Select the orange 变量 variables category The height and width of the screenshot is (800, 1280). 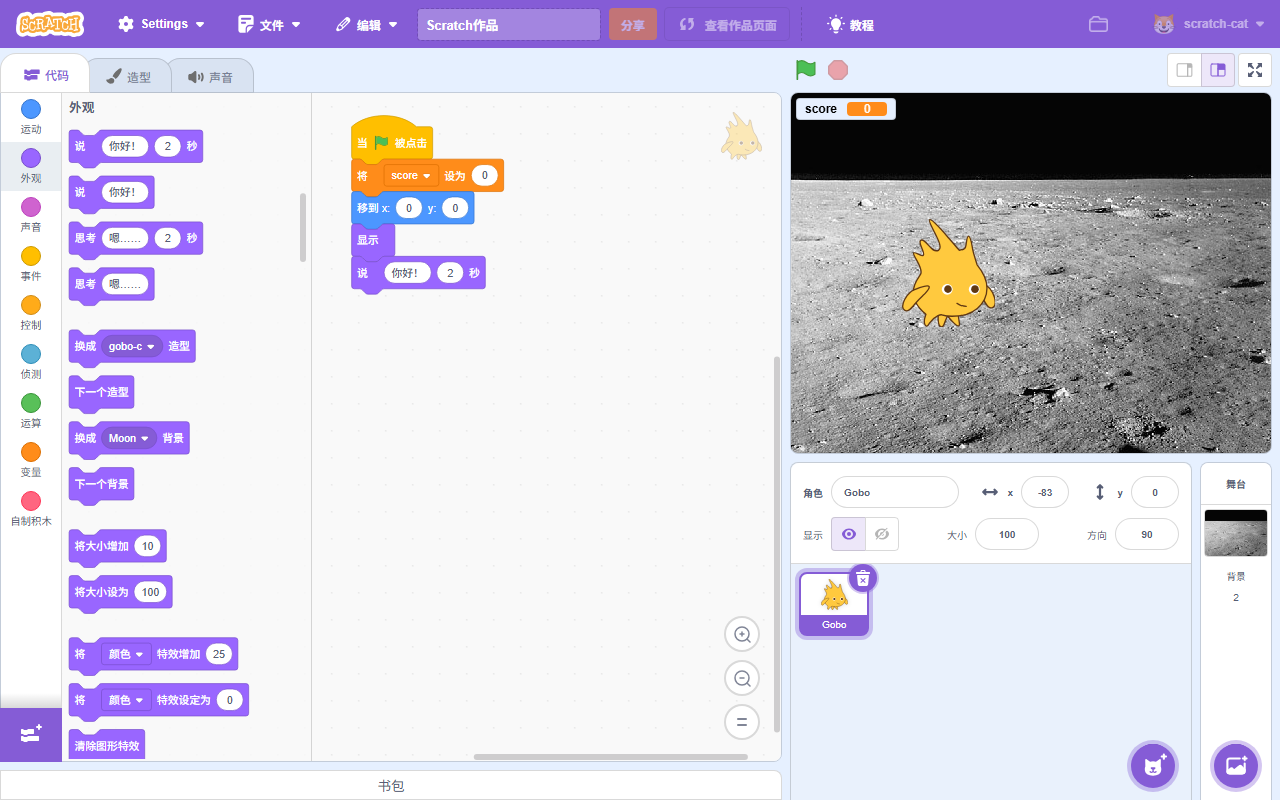tap(31, 458)
